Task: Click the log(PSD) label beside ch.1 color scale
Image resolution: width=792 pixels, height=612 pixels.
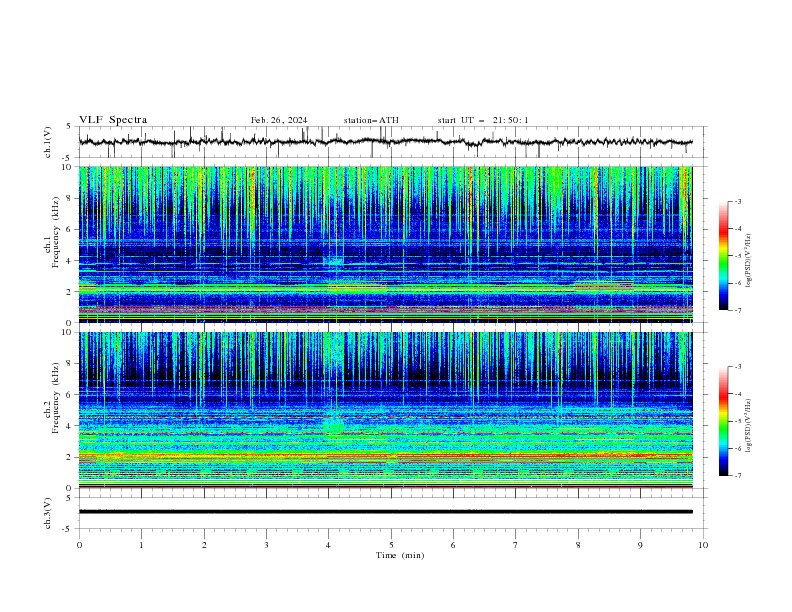Action: pos(749,261)
